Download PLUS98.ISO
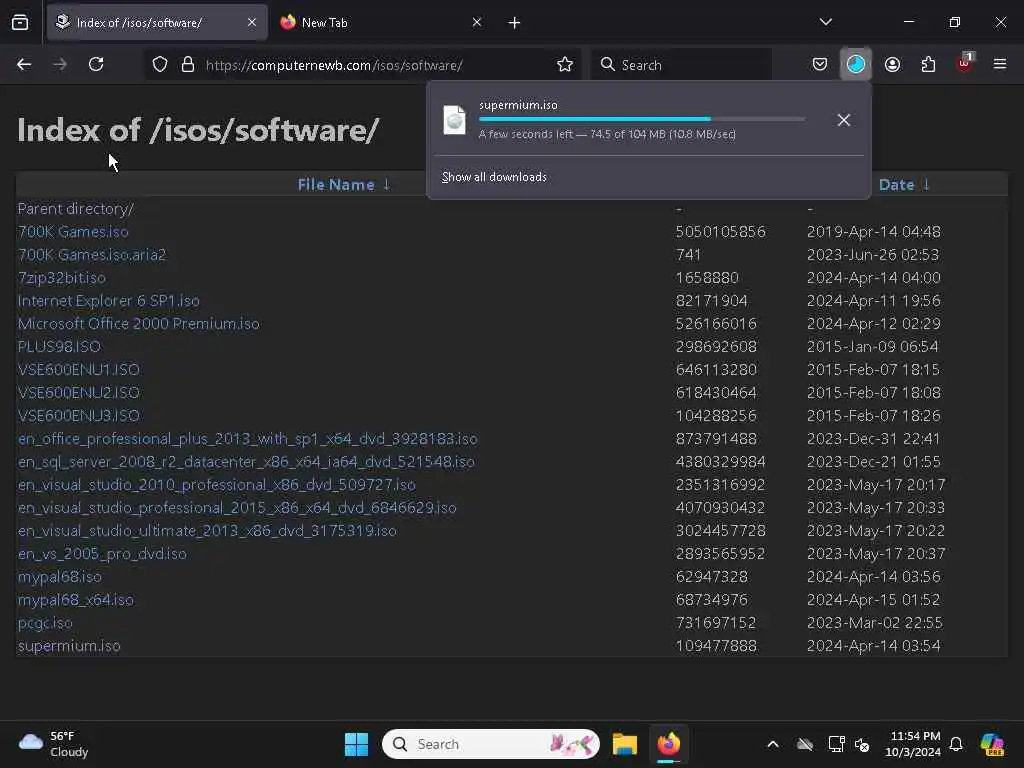1024x768 pixels. coord(59,347)
